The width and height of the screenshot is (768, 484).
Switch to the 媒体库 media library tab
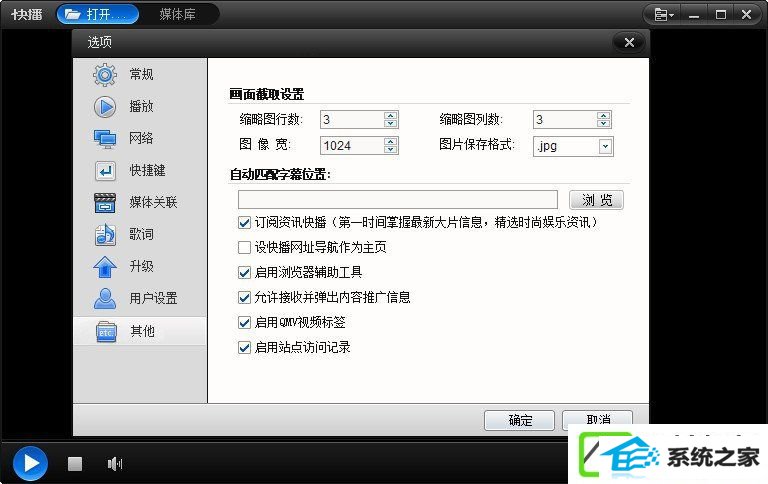pyautogui.click(x=177, y=15)
